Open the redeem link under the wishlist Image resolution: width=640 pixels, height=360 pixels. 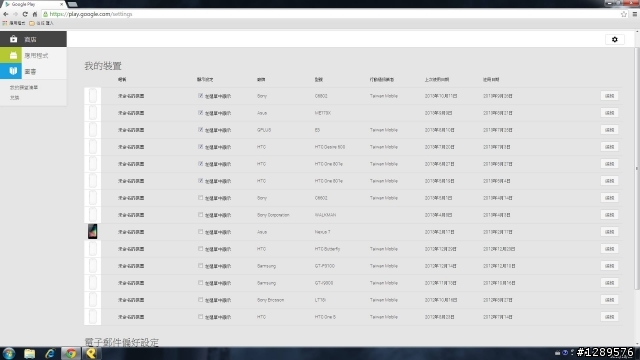pos(15,98)
